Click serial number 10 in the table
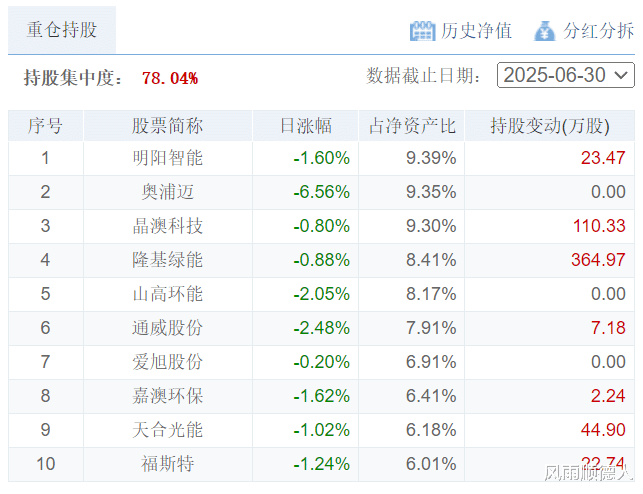The height and width of the screenshot is (494, 643). (x=46, y=464)
